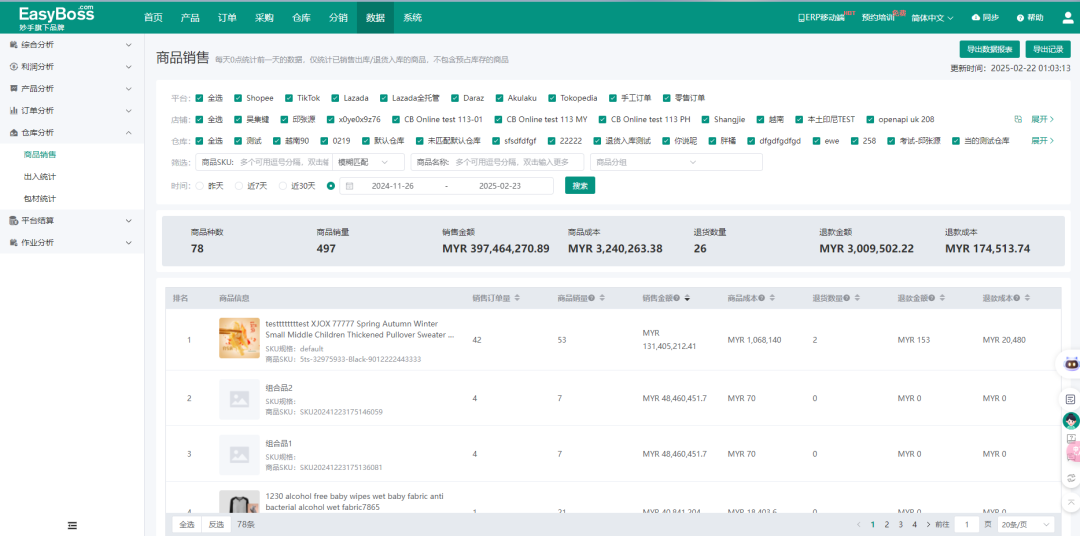Open the 系统 top menu
The width and height of the screenshot is (1080, 536).
pyautogui.click(x=413, y=18)
